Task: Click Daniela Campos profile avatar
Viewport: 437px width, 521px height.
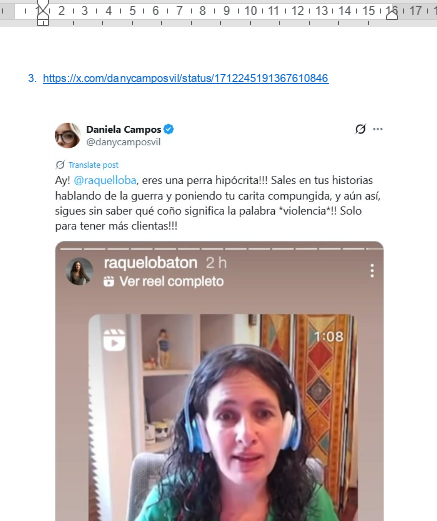Action: [x=68, y=135]
